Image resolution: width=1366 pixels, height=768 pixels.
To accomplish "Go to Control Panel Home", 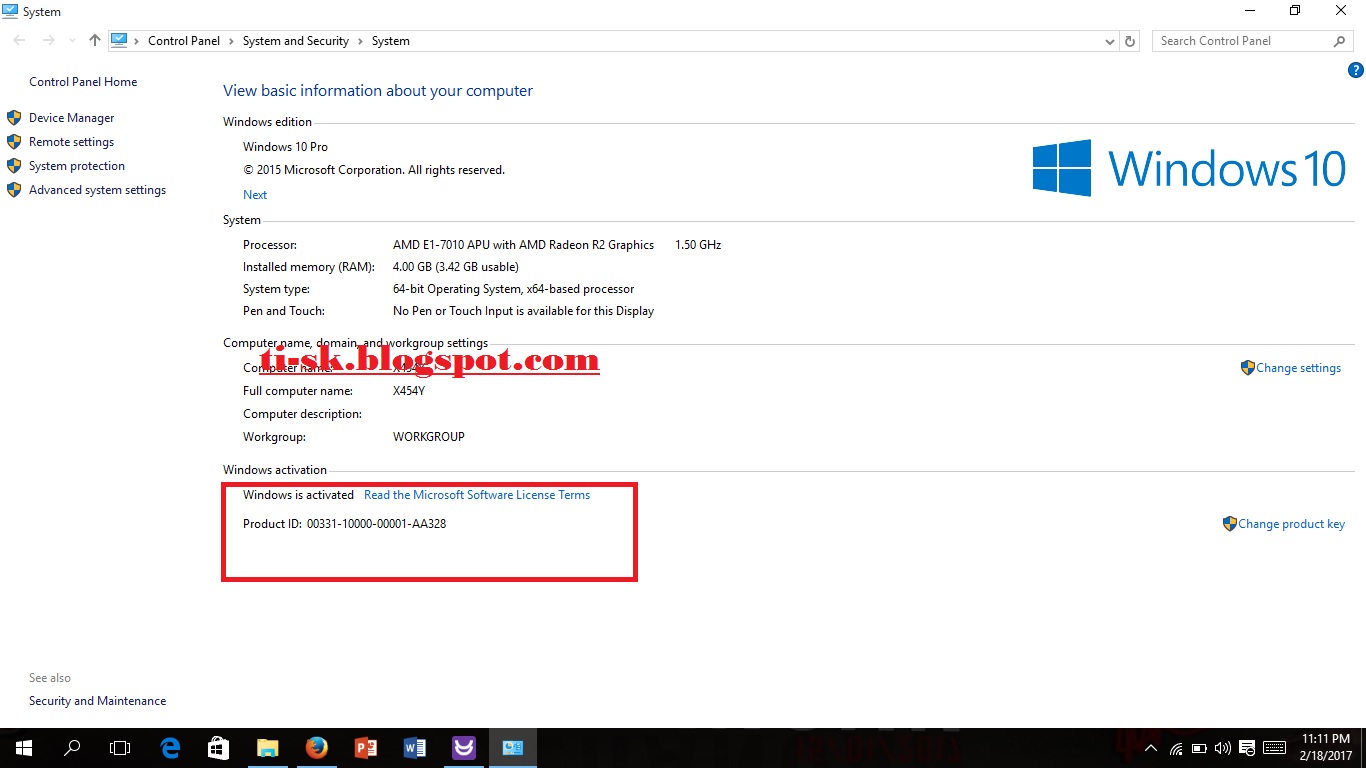I will [x=83, y=82].
